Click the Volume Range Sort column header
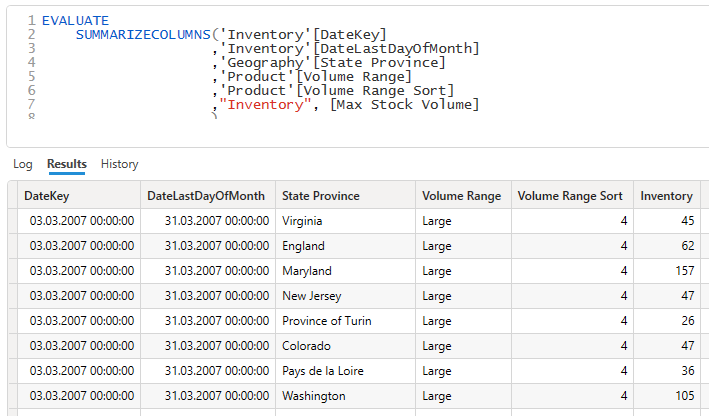Viewport: 709px width, 416px height. point(570,196)
